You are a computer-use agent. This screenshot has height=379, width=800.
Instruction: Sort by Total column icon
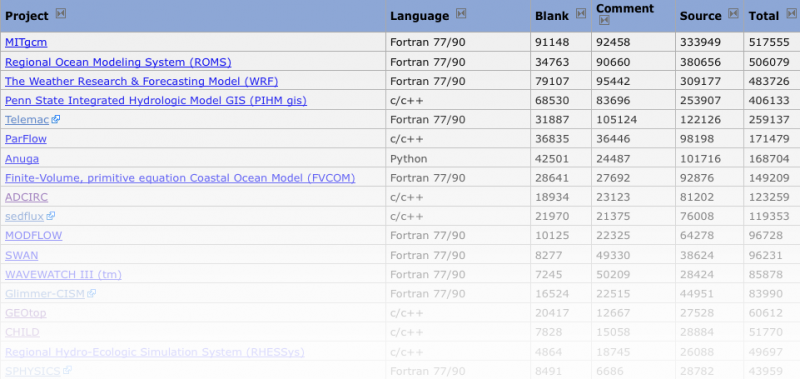coord(791,14)
